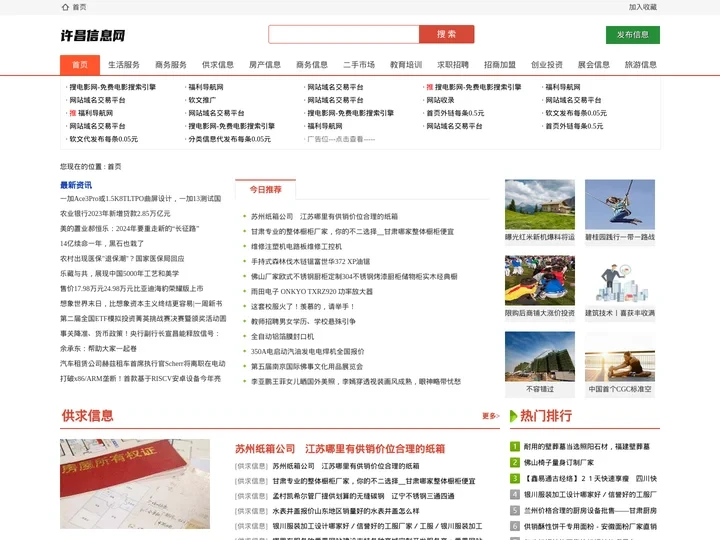This screenshot has width=720, height=540.
Task: Open the 教育培训 navigation item
Action: (406, 65)
